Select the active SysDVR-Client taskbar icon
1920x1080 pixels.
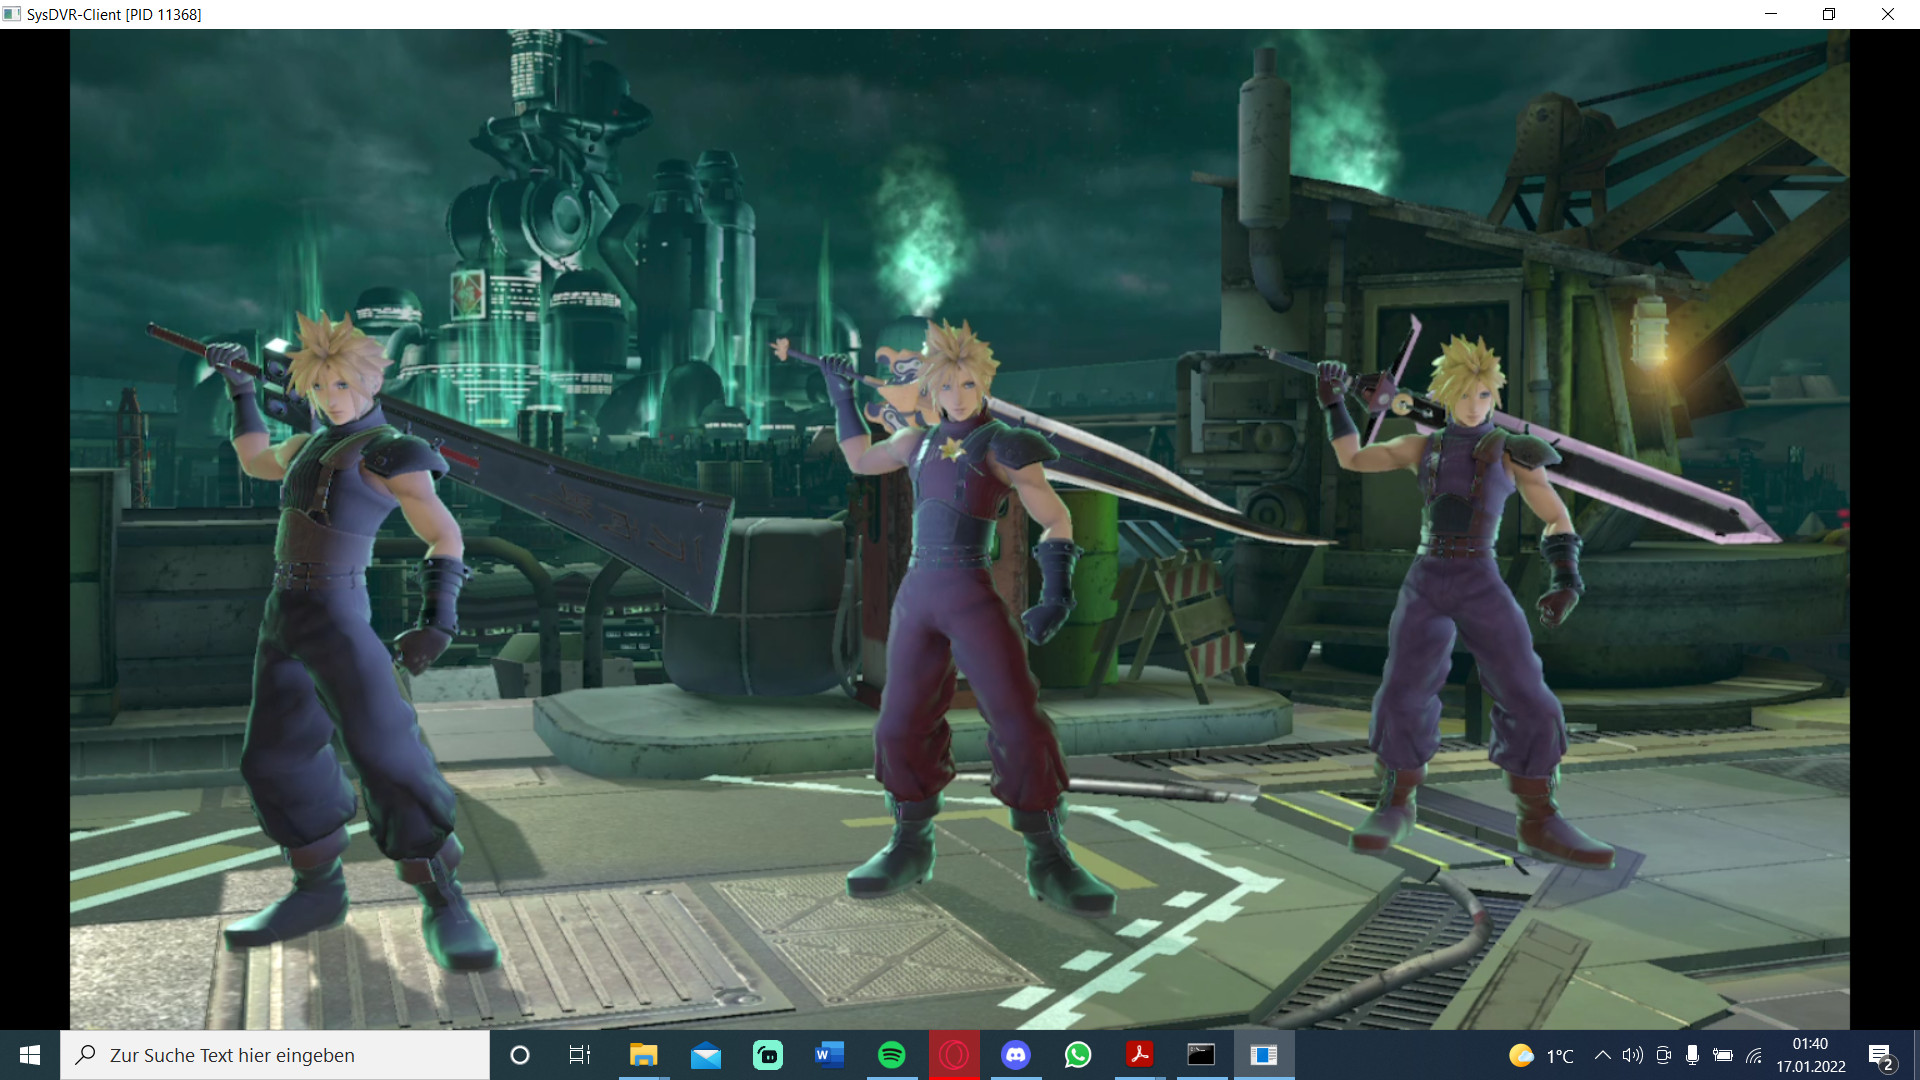1265,1055
